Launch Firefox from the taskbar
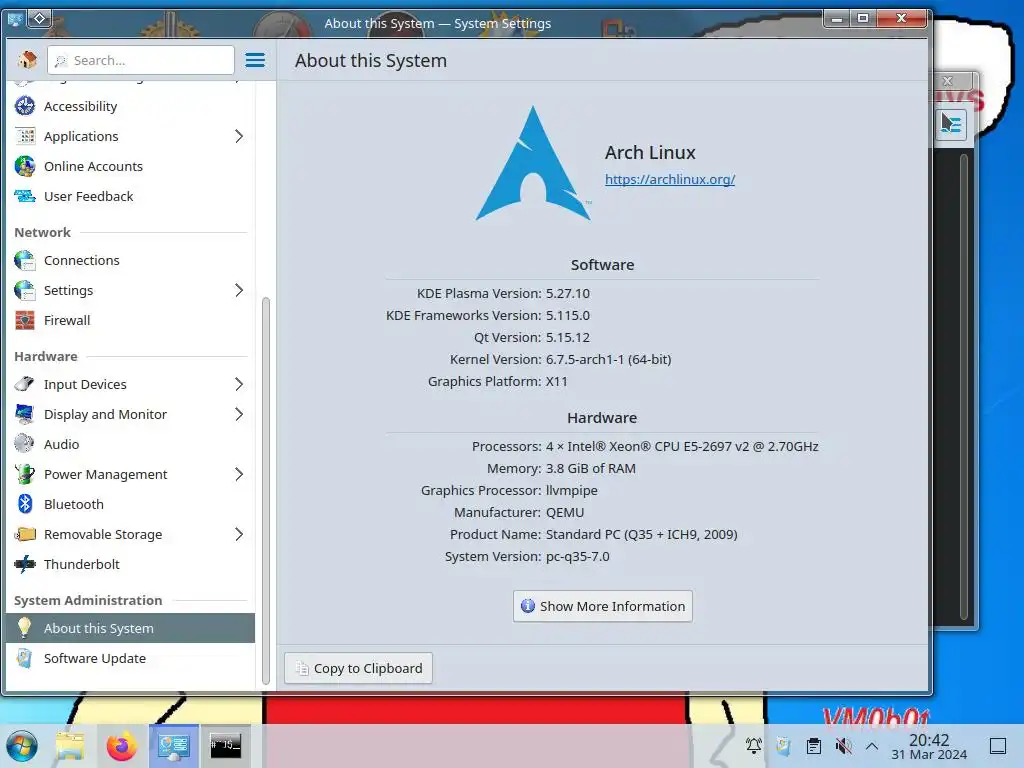The width and height of the screenshot is (1024, 768). tap(122, 746)
